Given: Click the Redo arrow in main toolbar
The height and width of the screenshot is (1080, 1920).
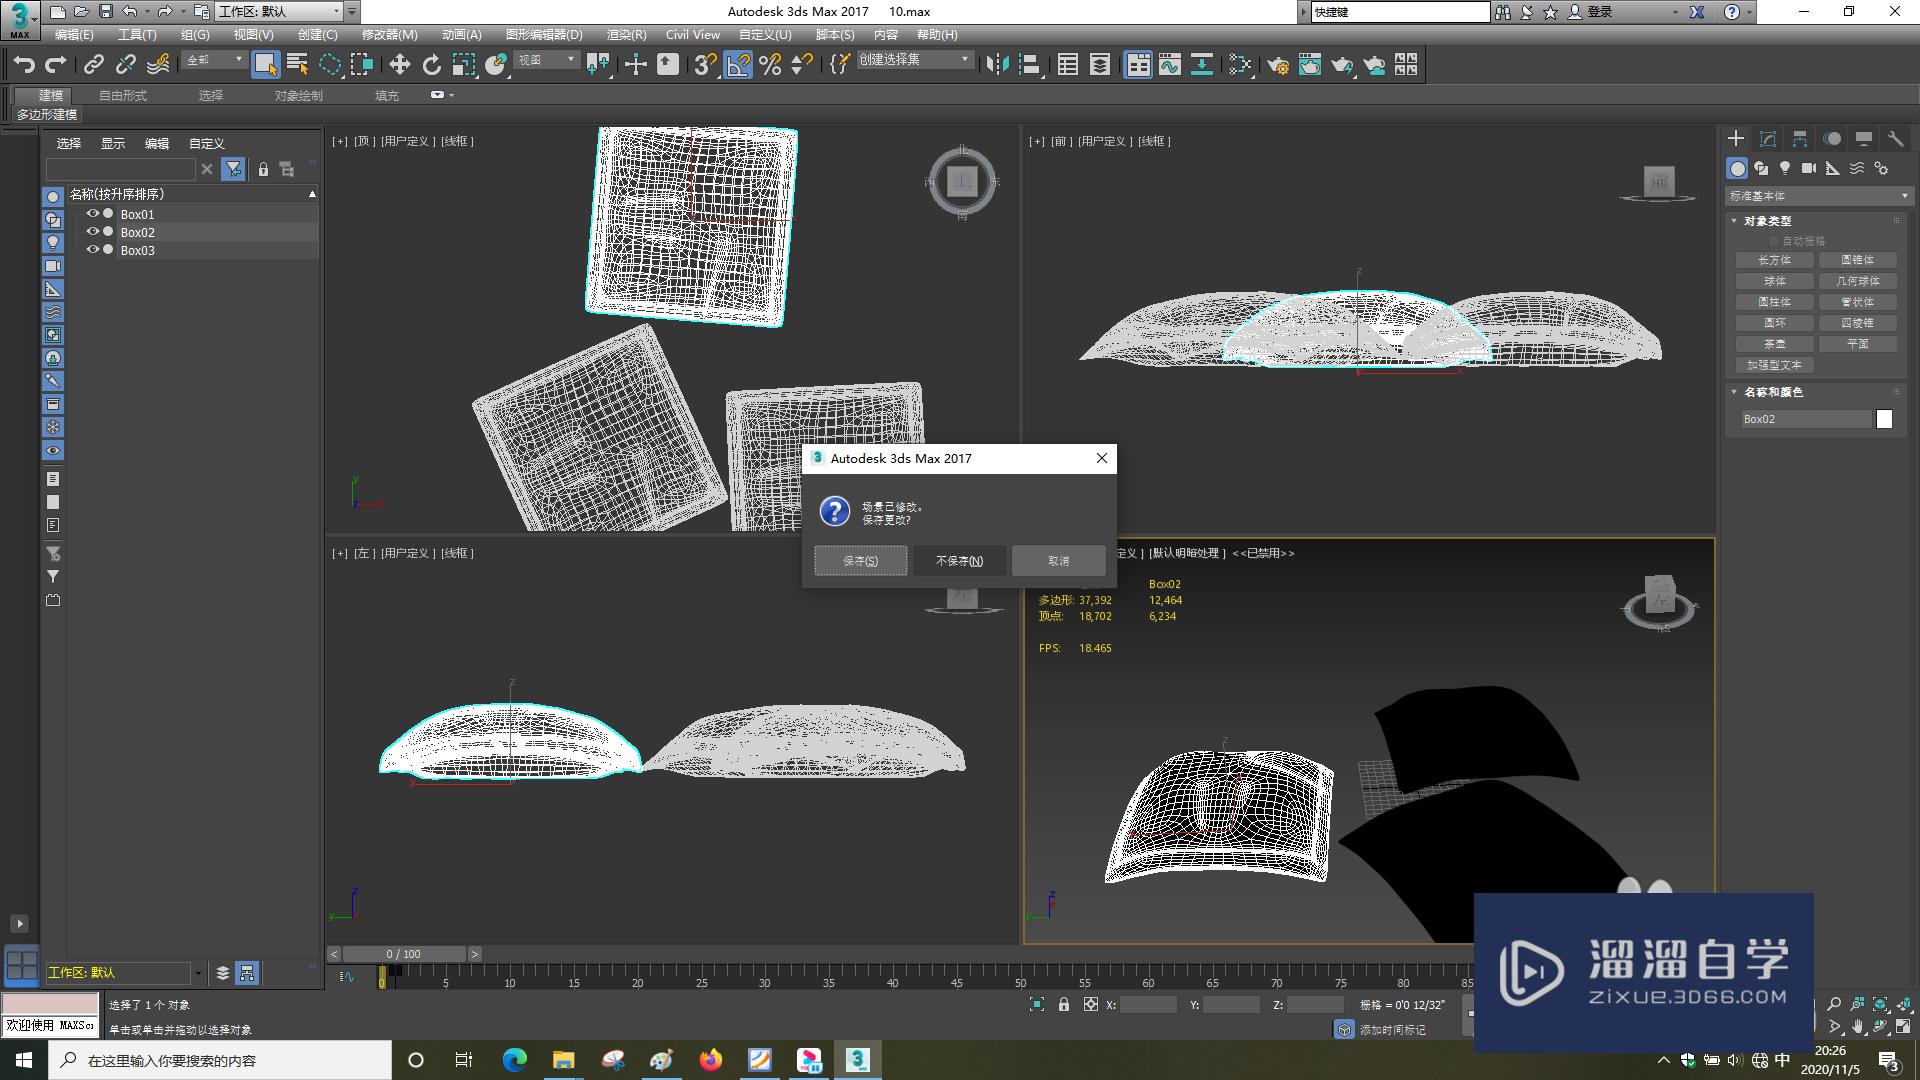Looking at the screenshot, I should click(56, 65).
